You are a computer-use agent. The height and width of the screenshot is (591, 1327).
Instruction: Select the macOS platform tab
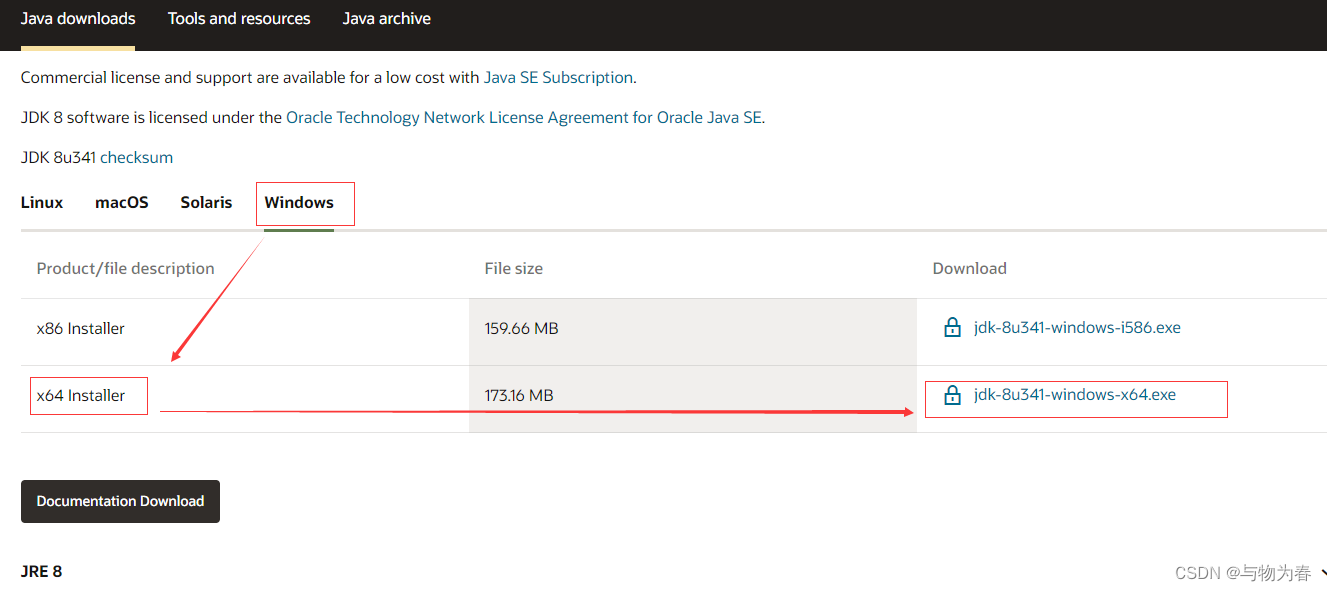[x=122, y=202]
